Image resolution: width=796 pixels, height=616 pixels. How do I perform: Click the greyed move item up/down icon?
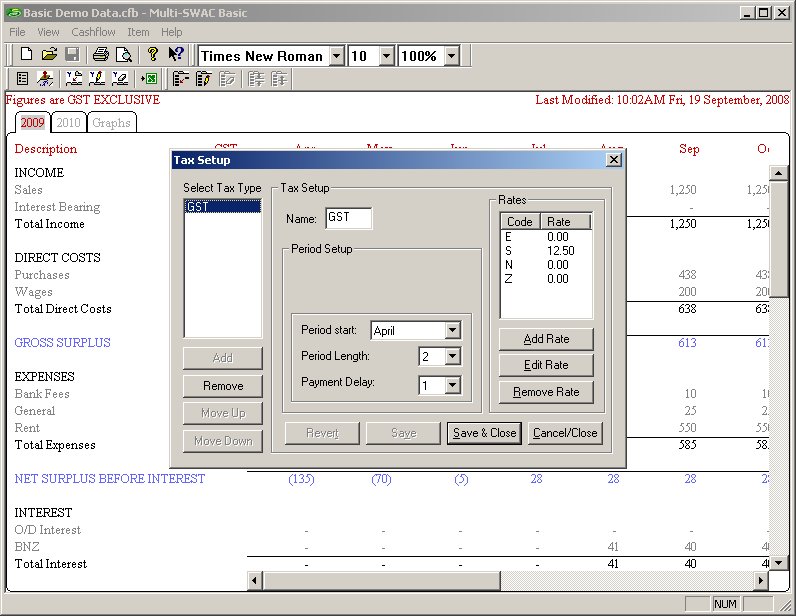click(x=279, y=79)
